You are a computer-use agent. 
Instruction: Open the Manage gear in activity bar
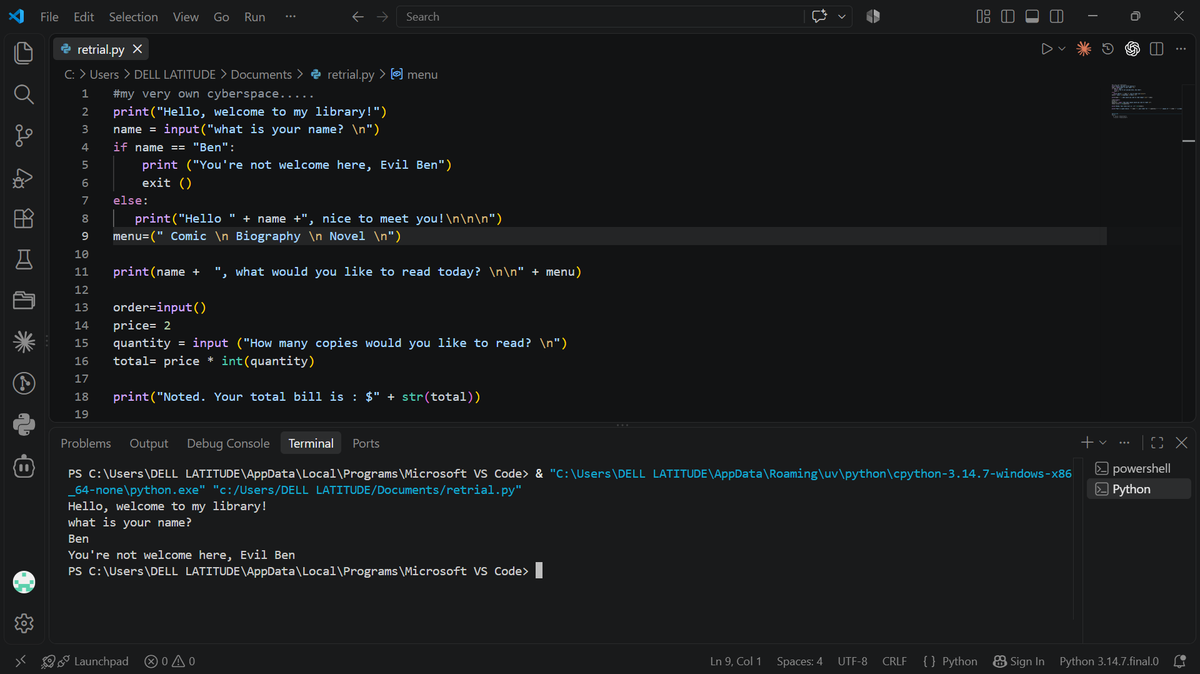(24, 624)
